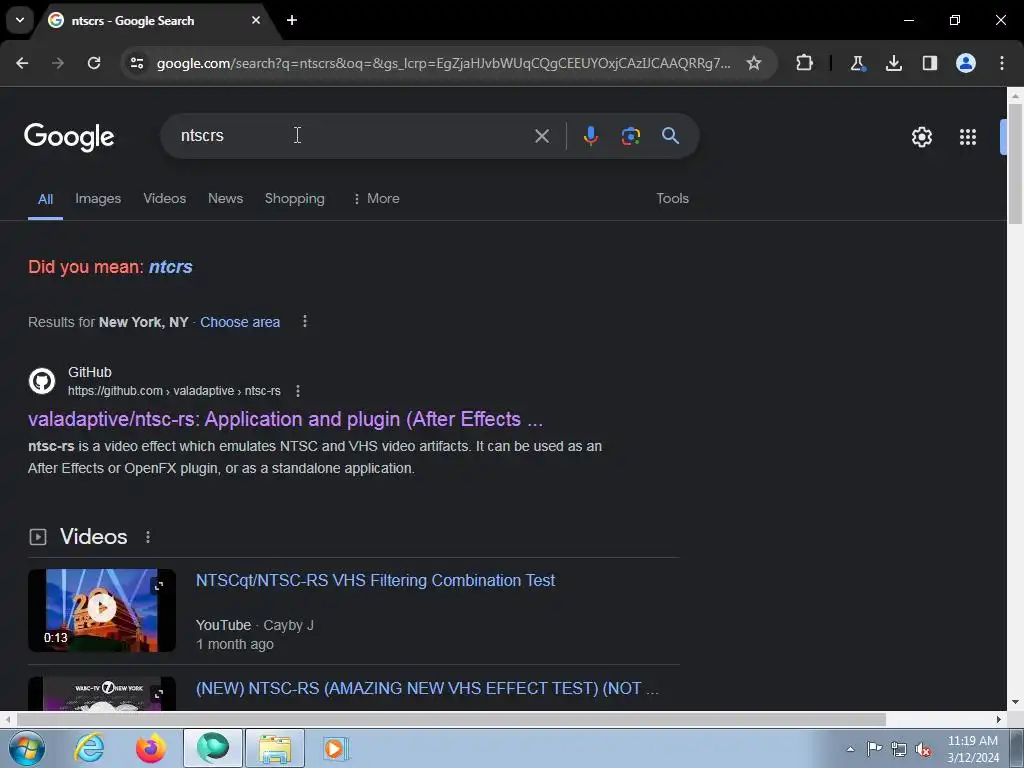Open valadaptive/ntsc-rs GitHub result
Viewport: 1024px width, 768px height.
coord(285,419)
